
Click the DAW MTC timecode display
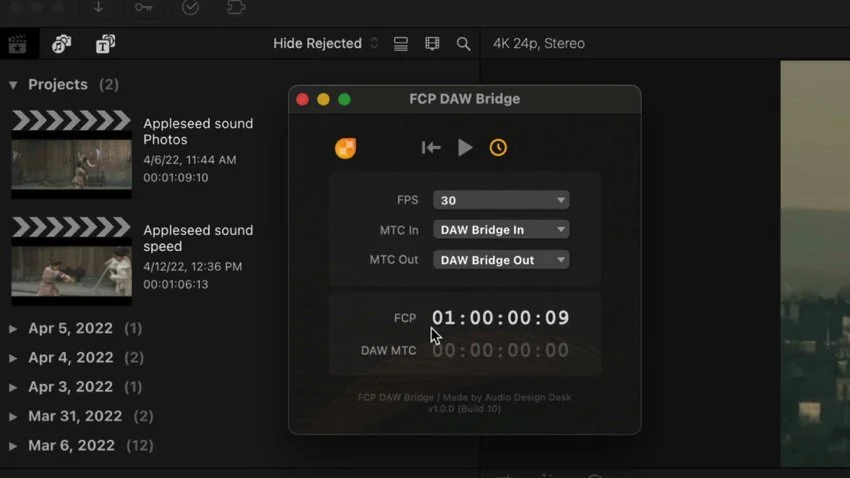click(500, 351)
